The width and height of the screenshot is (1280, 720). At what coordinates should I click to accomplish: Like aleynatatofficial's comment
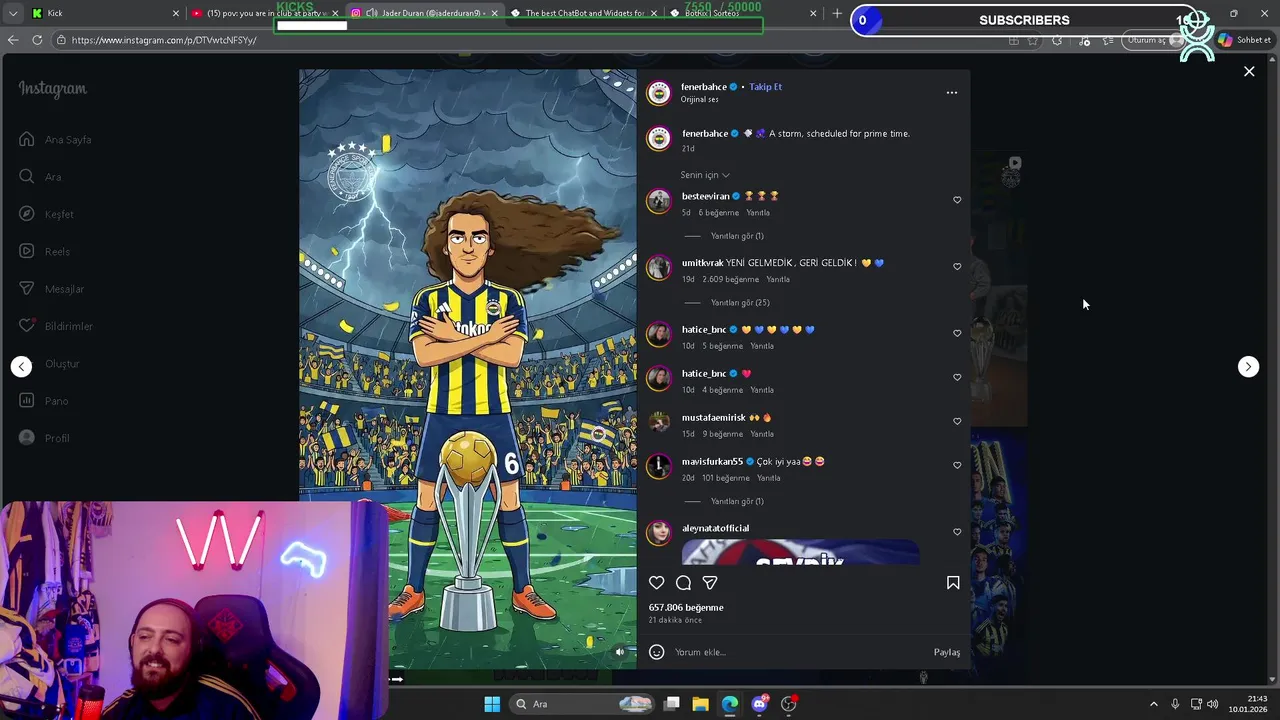tap(957, 532)
